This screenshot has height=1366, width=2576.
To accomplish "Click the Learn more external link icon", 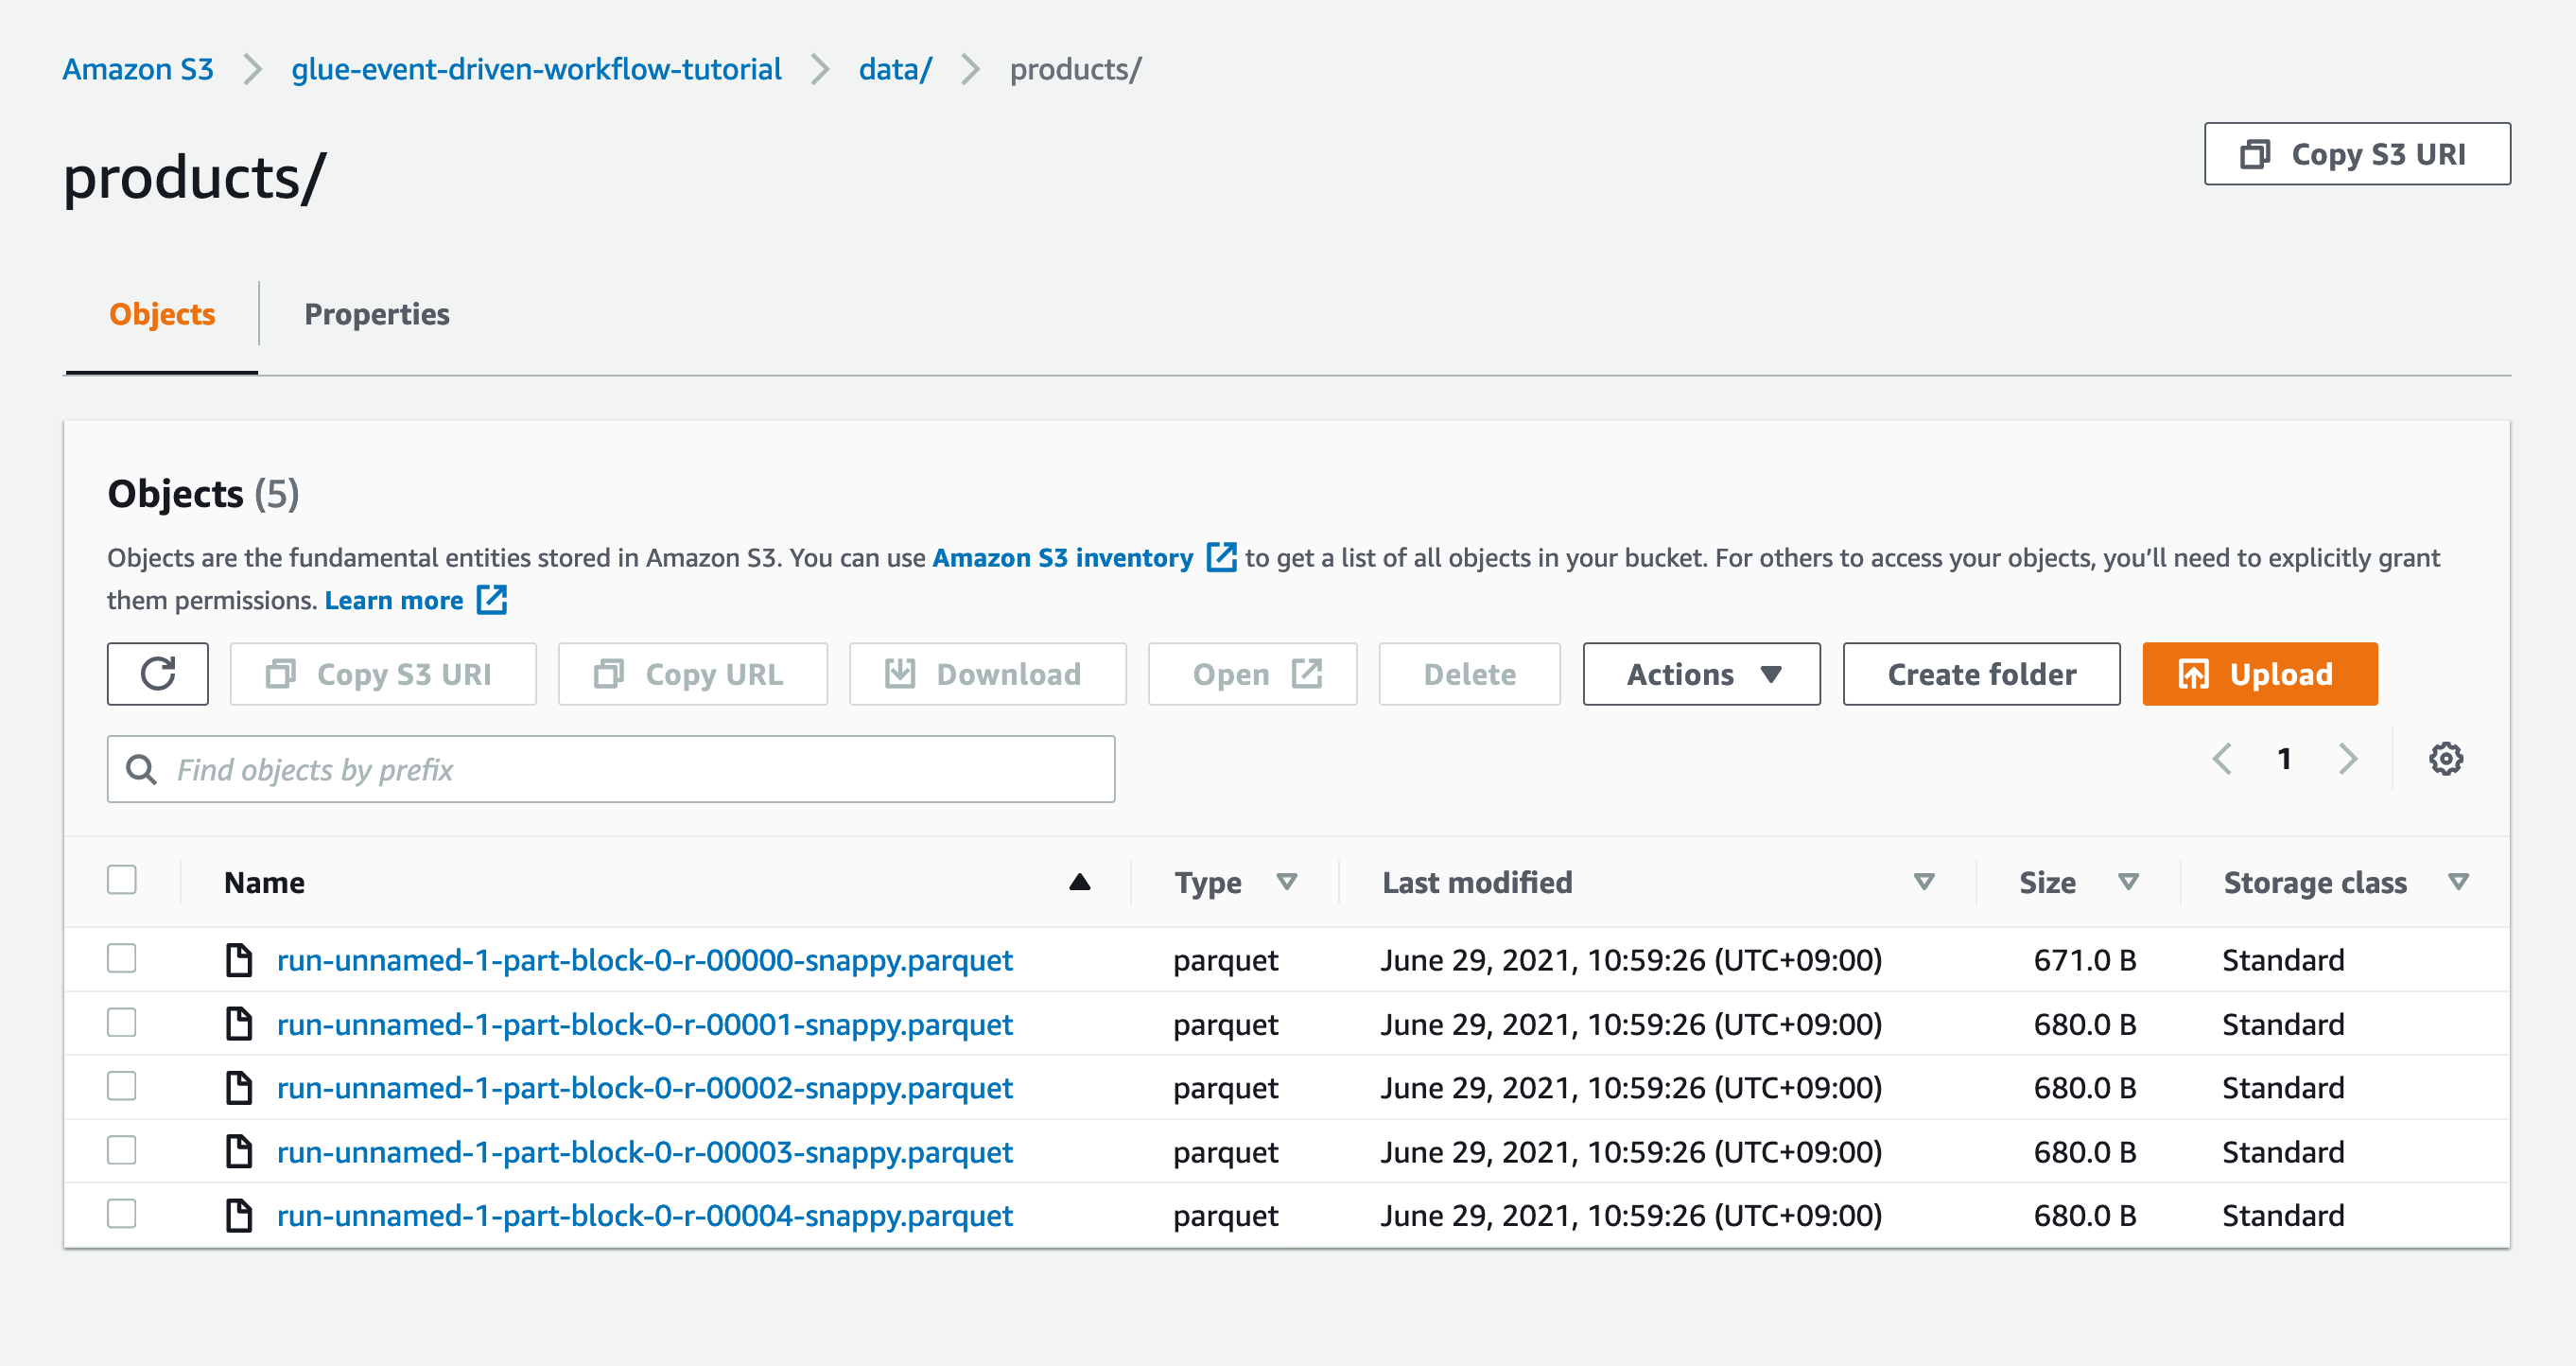I will click(x=492, y=600).
